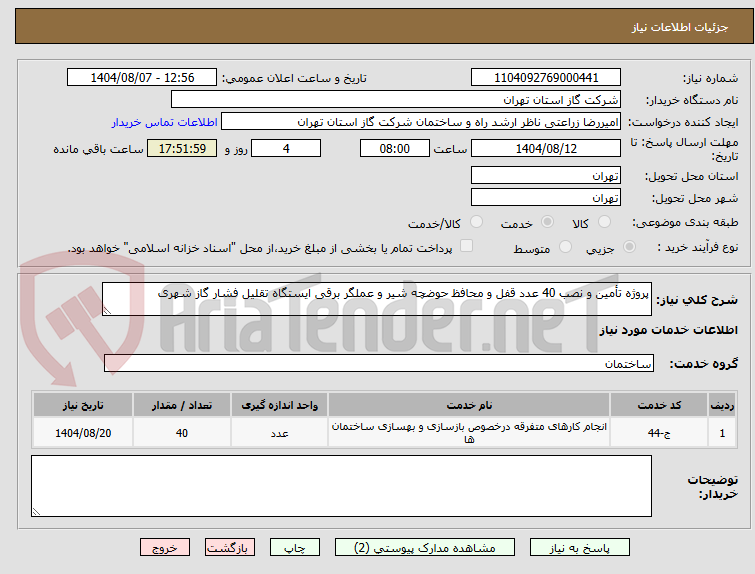Click the اطلاعات خدمات مورد نیاز heading

click(x=668, y=330)
